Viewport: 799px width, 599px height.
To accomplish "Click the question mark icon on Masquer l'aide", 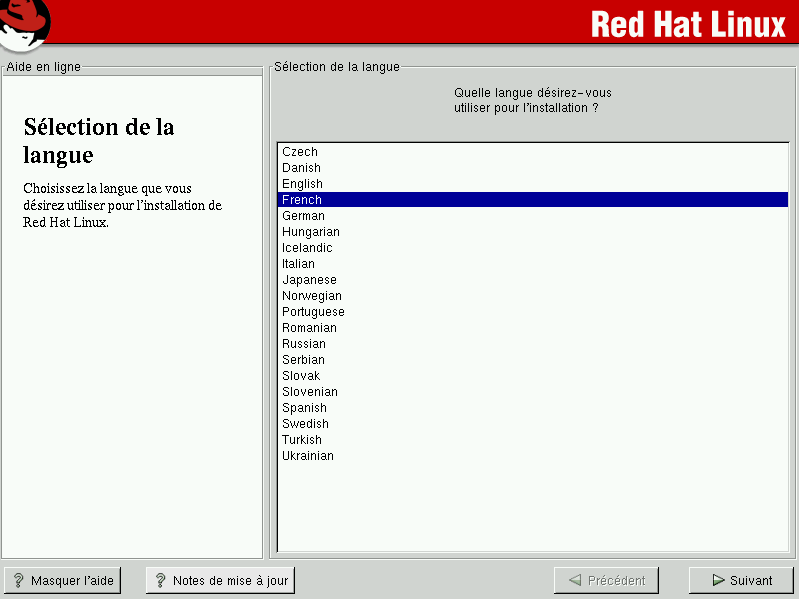I will (18, 580).
